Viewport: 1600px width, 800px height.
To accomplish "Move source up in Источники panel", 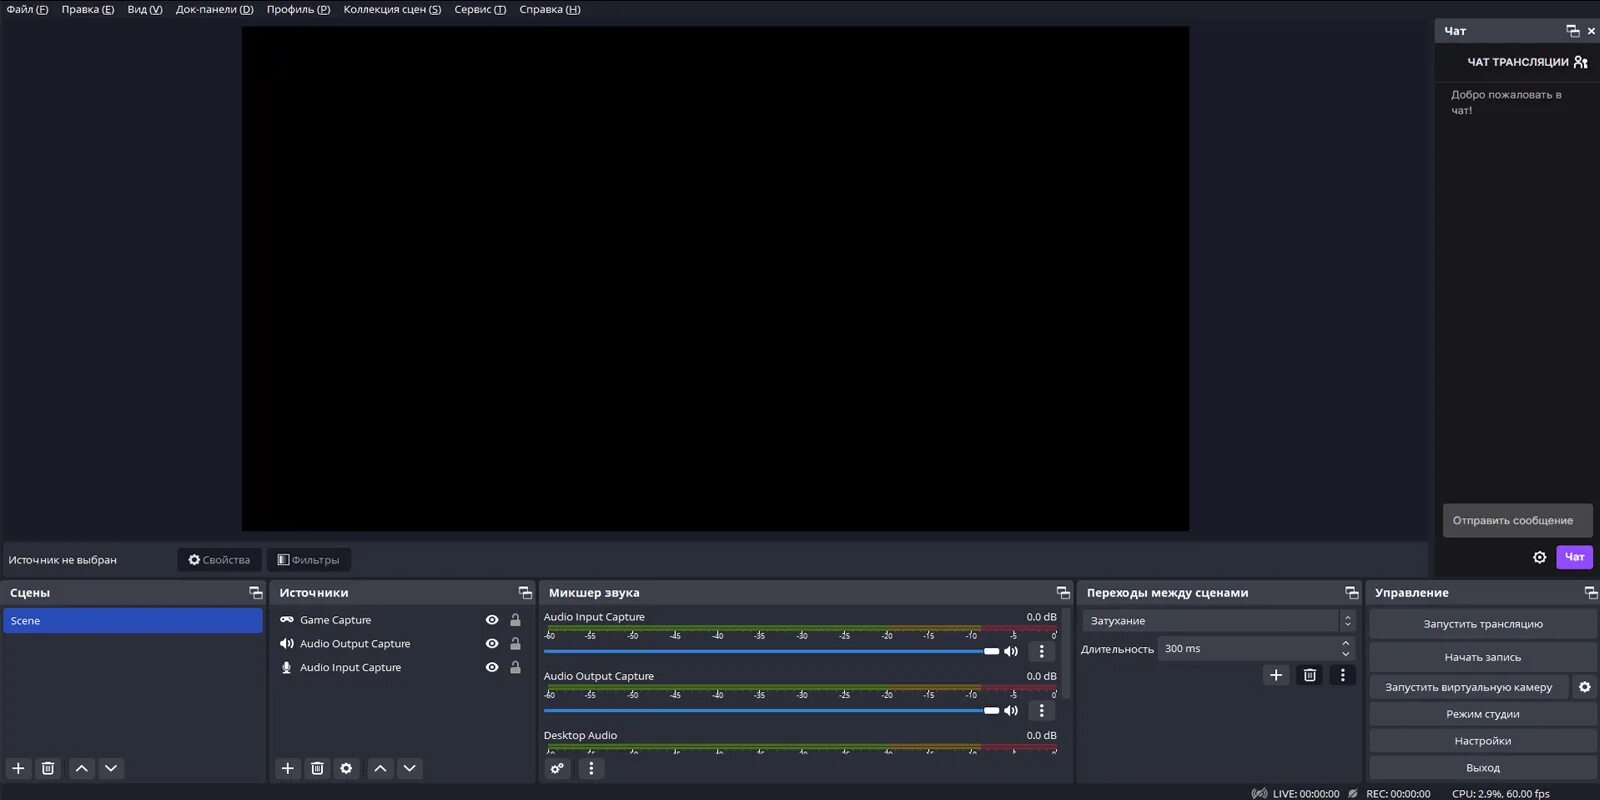I will 380,768.
